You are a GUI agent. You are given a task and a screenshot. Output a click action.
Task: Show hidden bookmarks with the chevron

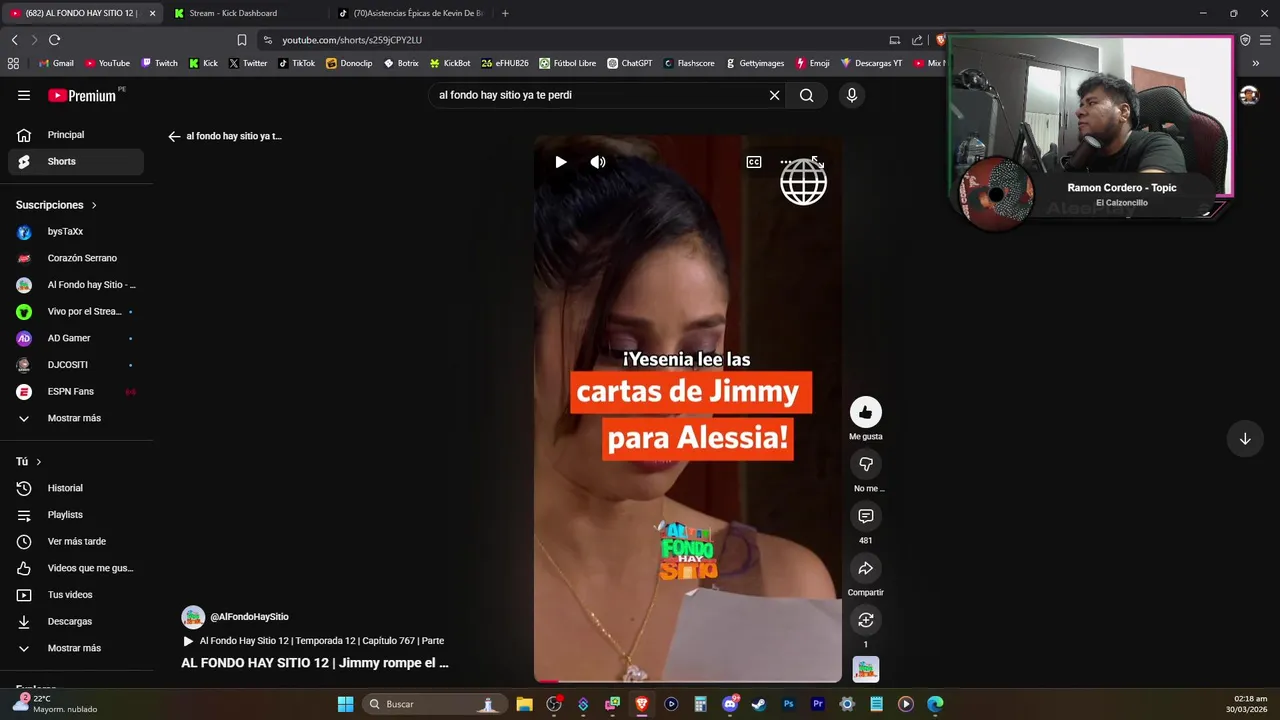[x=1255, y=63]
